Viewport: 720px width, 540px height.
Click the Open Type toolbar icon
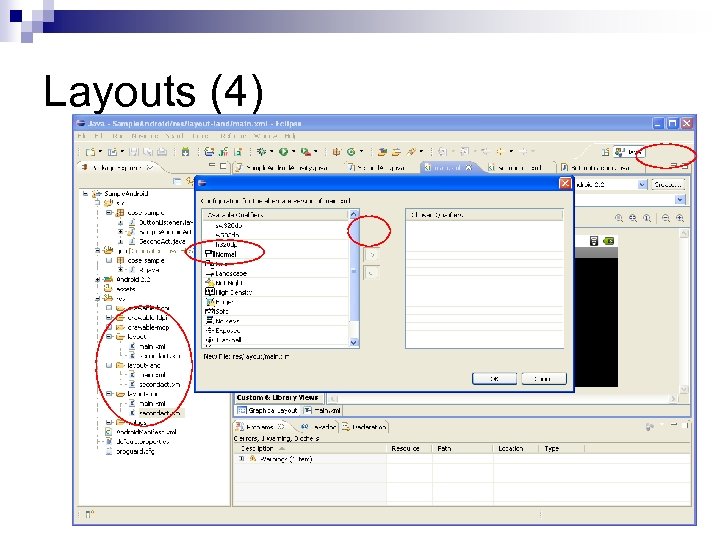[x=382, y=152]
